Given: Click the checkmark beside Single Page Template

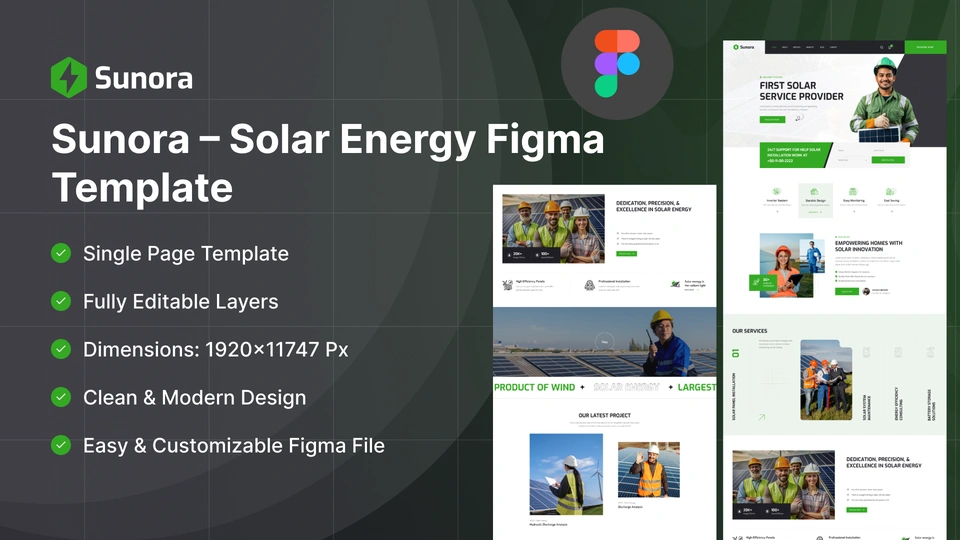Looking at the screenshot, I should pyautogui.click(x=61, y=253).
